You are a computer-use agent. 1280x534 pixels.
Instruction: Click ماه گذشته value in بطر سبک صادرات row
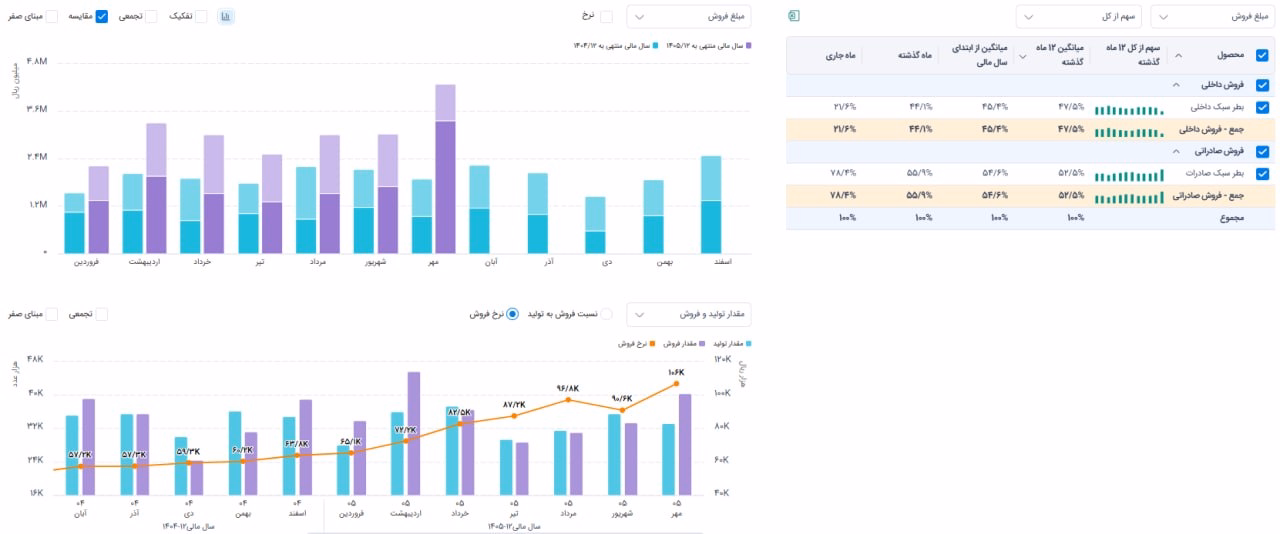point(920,173)
